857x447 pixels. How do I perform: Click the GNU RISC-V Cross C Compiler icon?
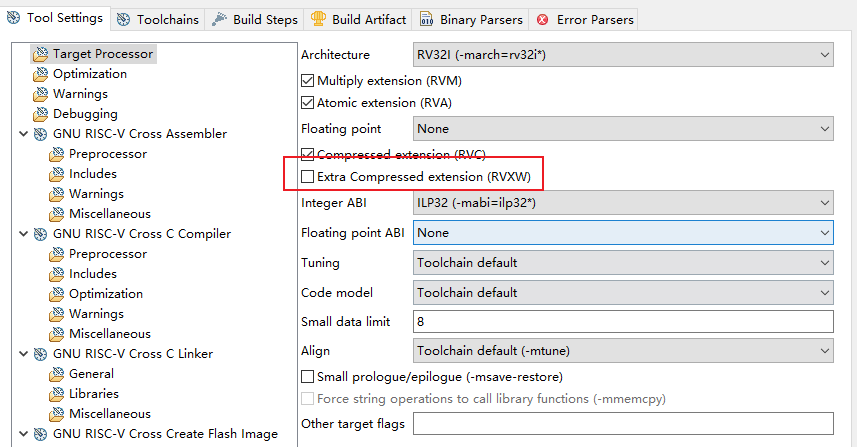pos(40,234)
